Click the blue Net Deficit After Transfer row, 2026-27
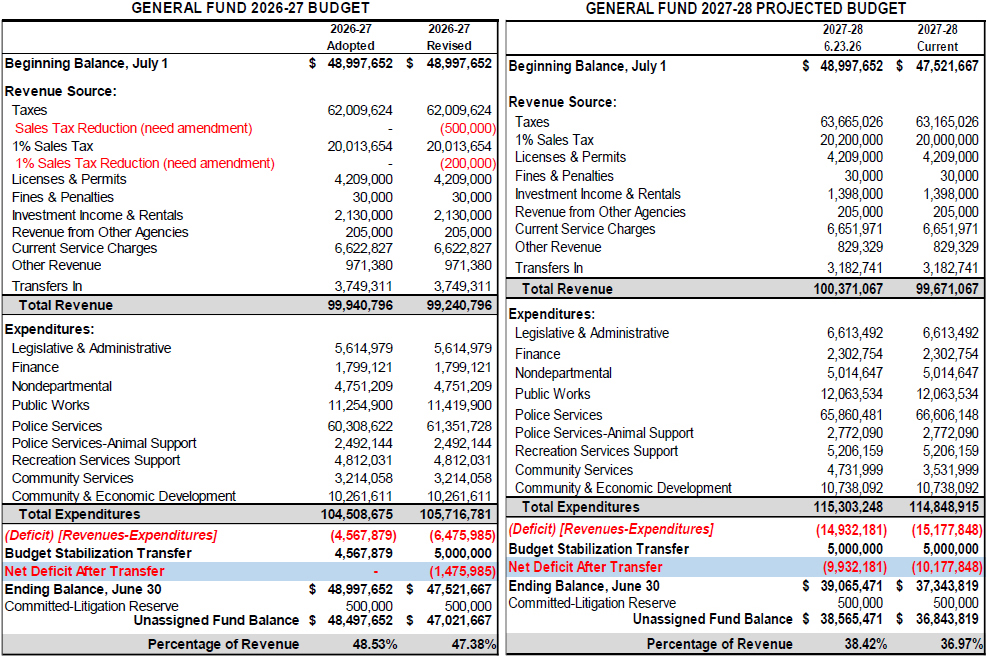Viewport: 987px width, 657px height. (250, 571)
